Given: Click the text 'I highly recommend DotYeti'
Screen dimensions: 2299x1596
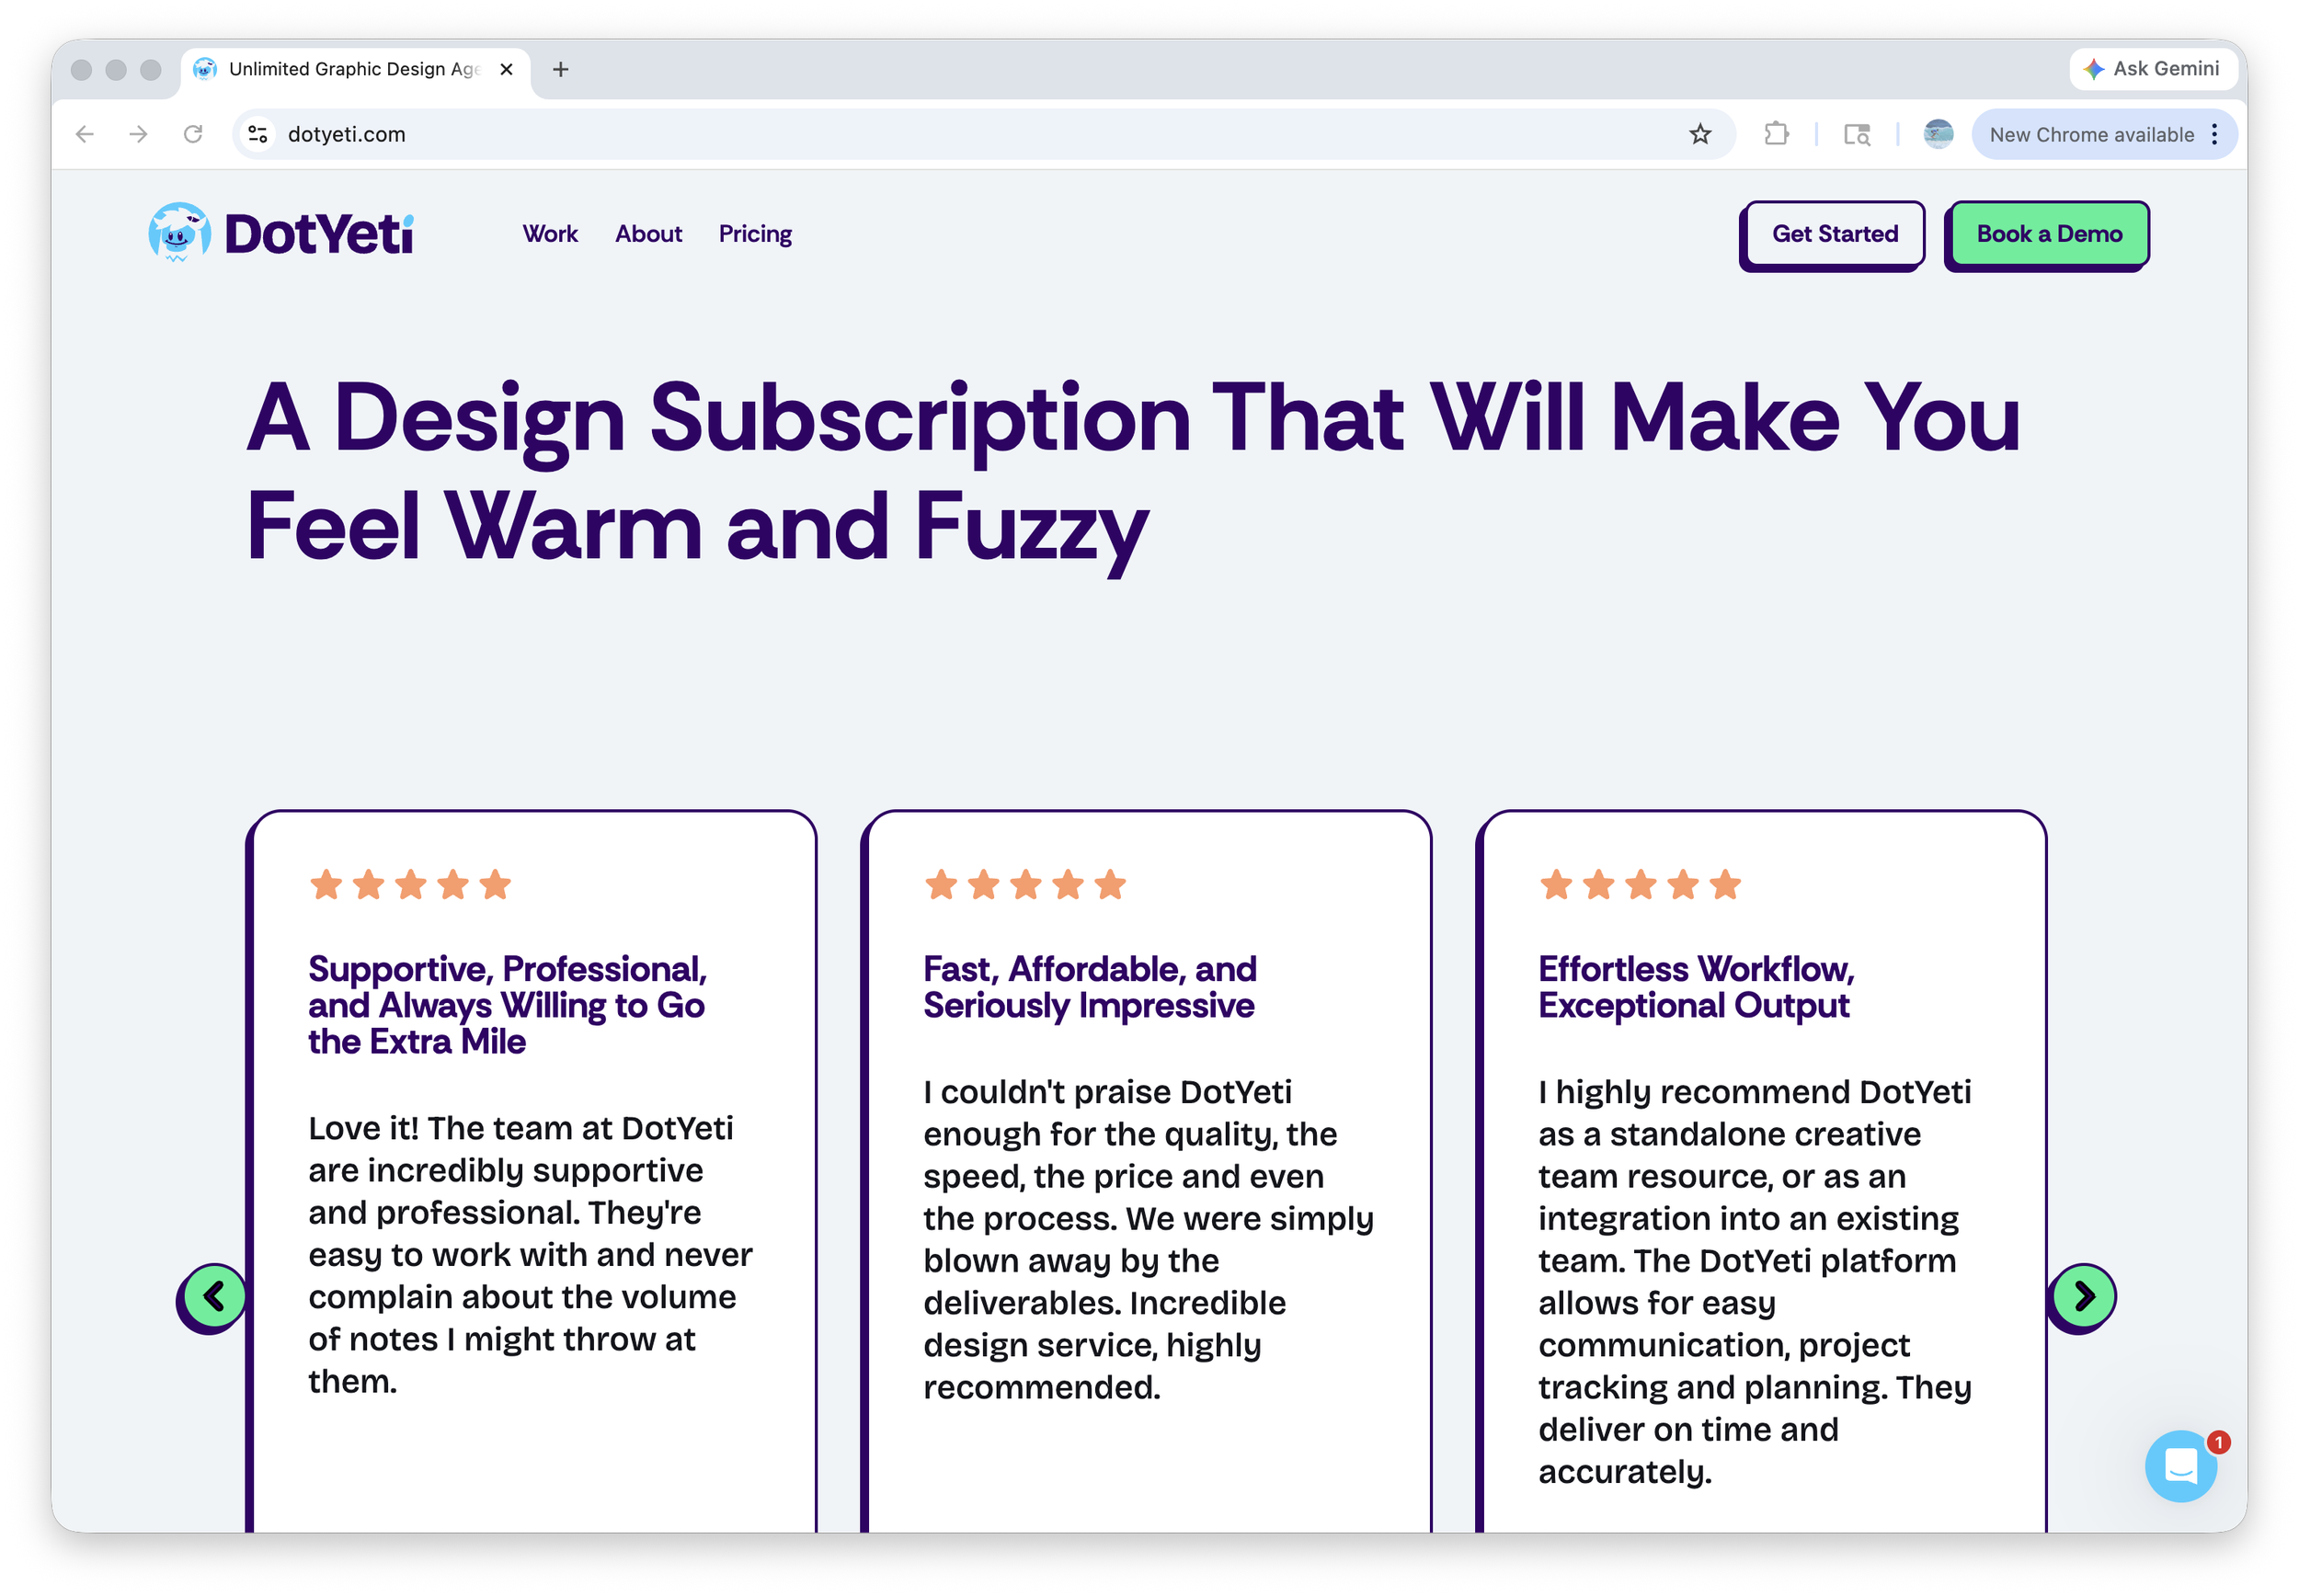Looking at the screenshot, I should click(1754, 1092).
